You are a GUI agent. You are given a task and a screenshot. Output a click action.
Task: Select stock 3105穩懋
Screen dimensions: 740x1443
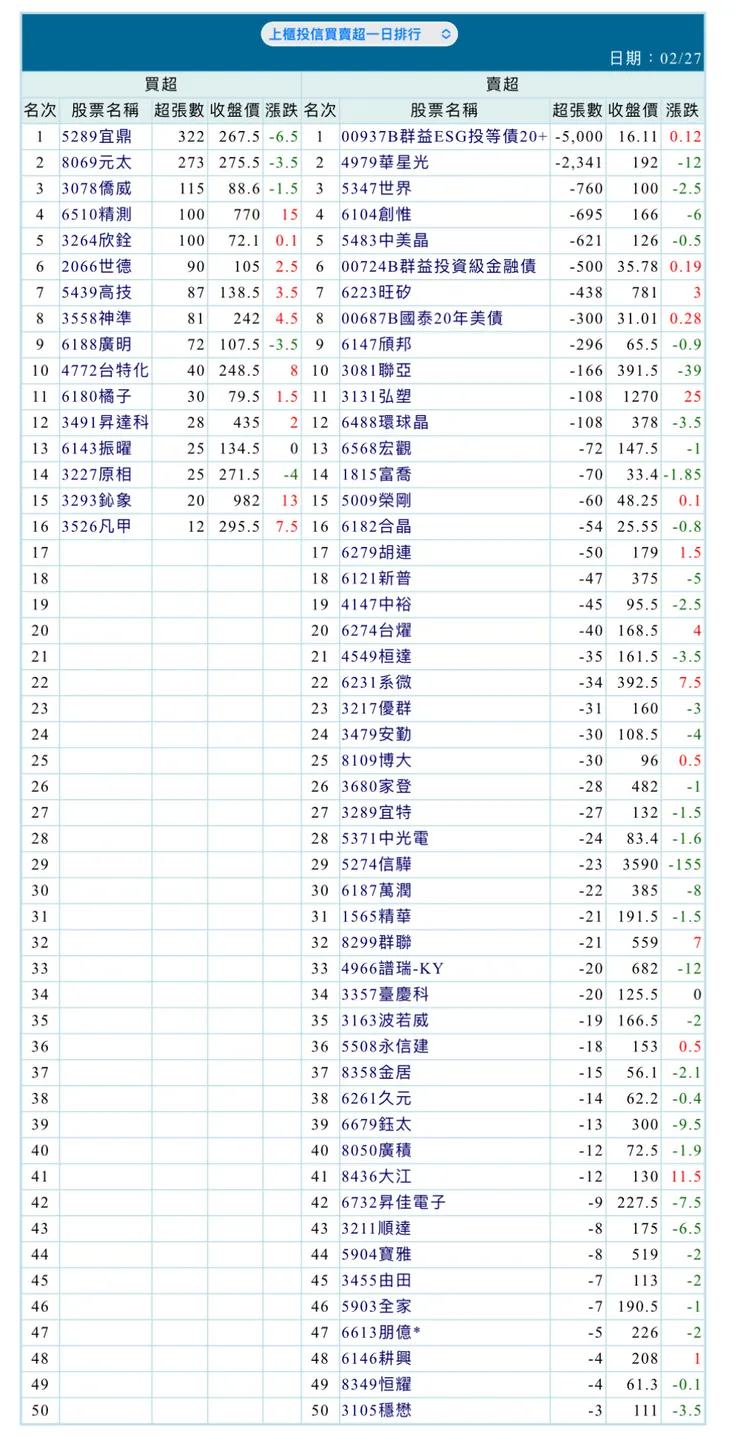(x=376, y=1410)
